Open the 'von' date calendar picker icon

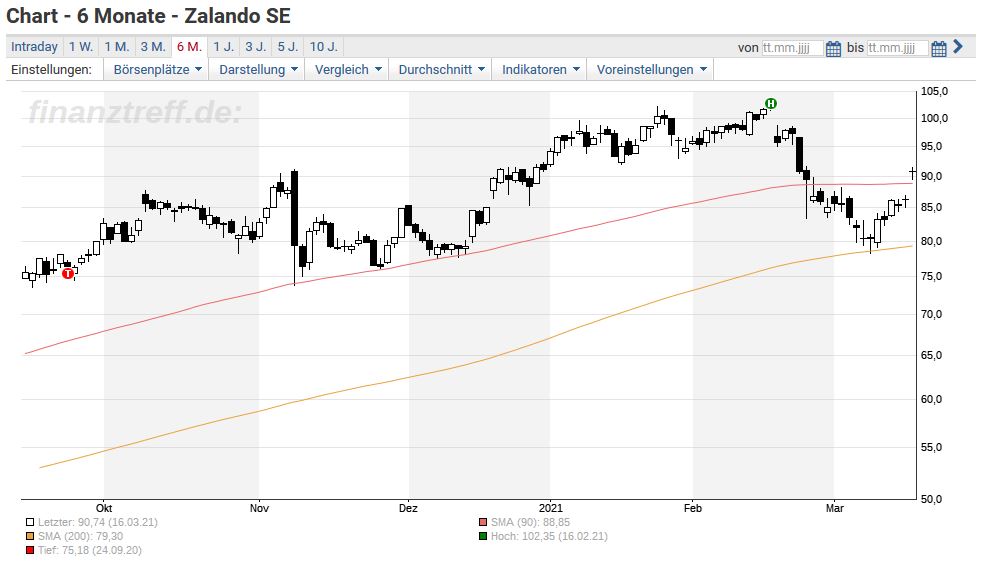(x=833, y=48)
